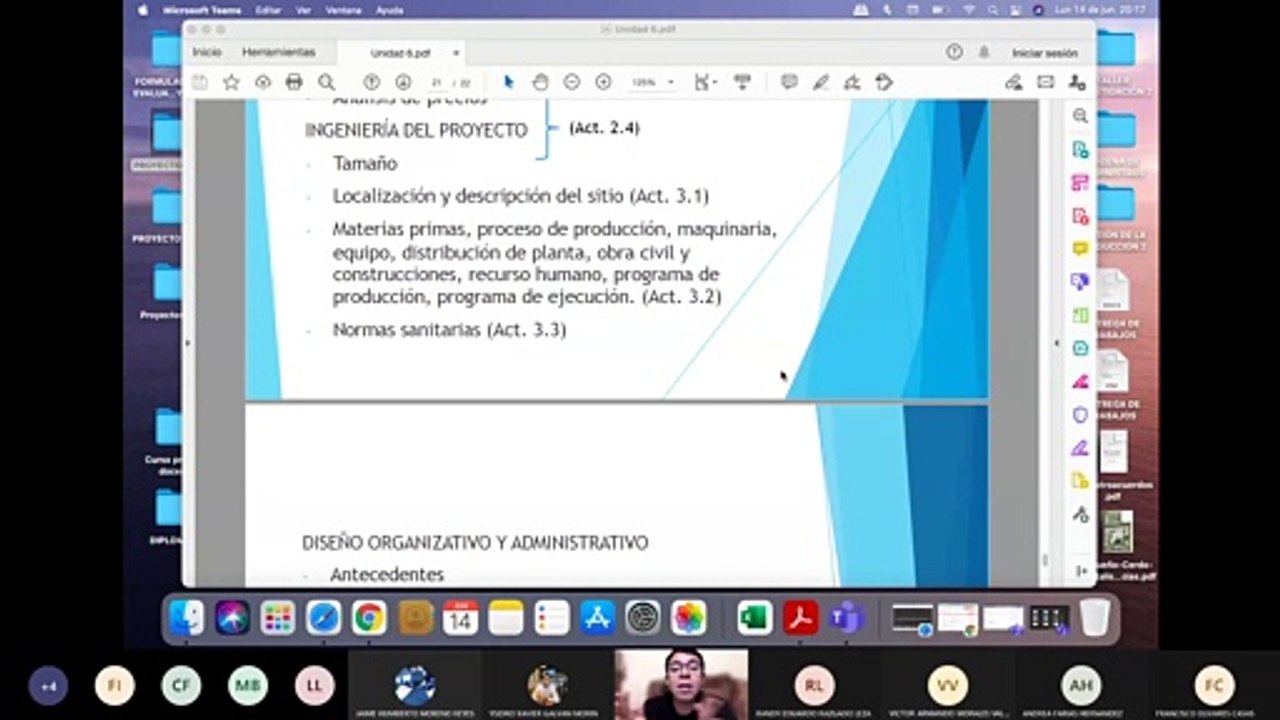Open Calendar from the Dock
1280x720 pixels.
click(460, 618)
